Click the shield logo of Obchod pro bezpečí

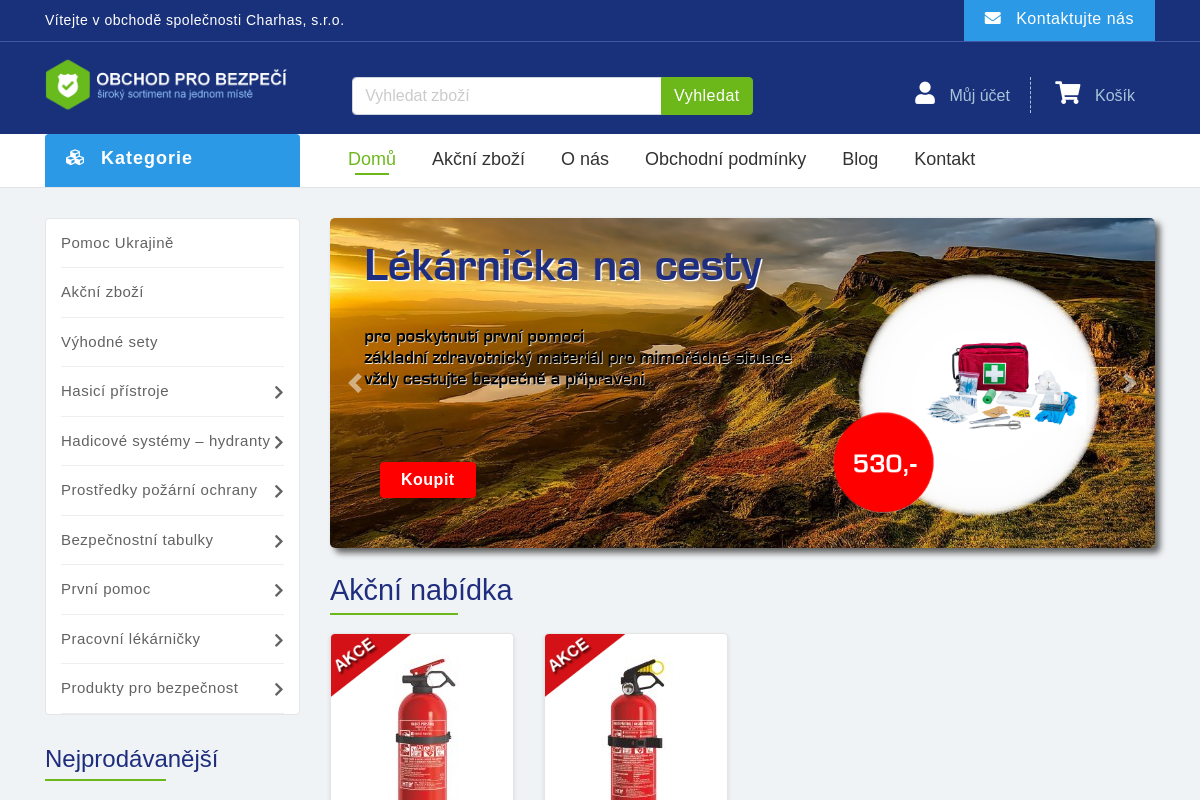tap(66, 85)
